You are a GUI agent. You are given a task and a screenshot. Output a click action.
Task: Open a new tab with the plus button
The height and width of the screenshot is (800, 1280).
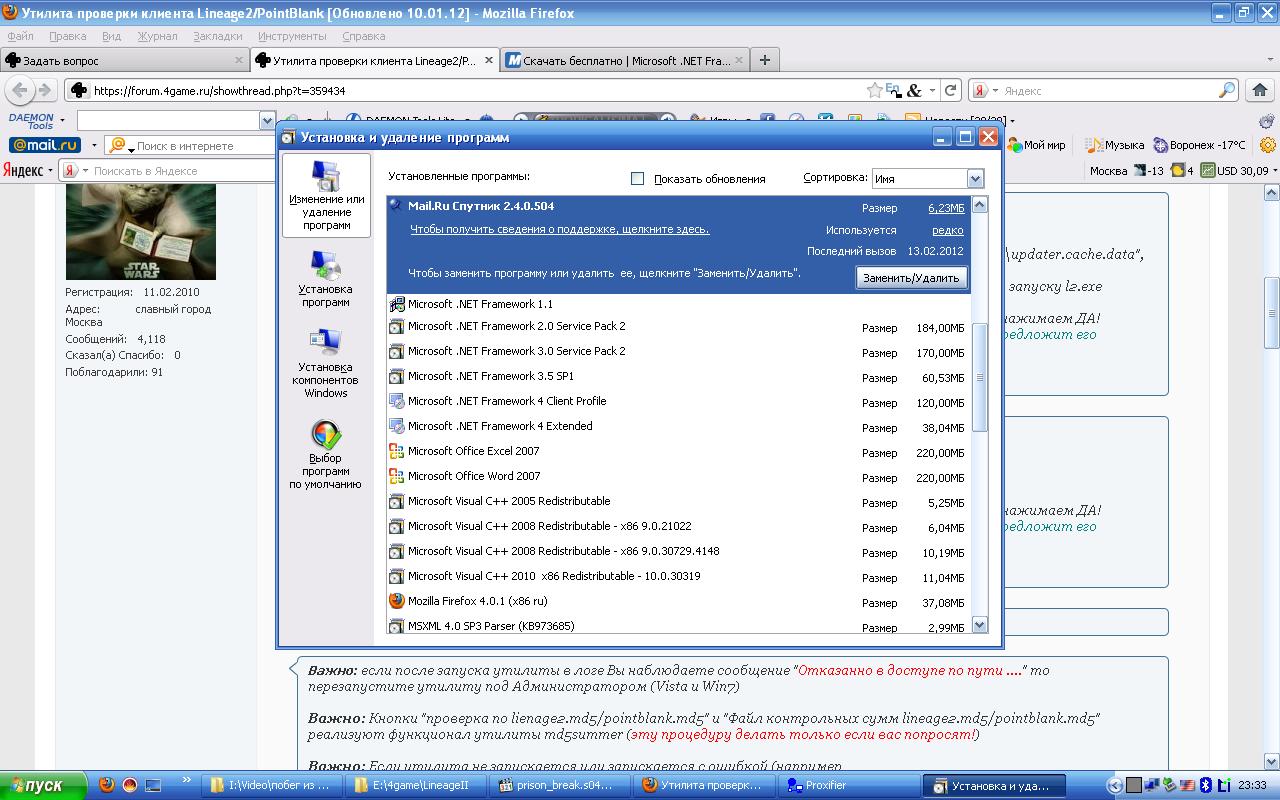[765, 60]
